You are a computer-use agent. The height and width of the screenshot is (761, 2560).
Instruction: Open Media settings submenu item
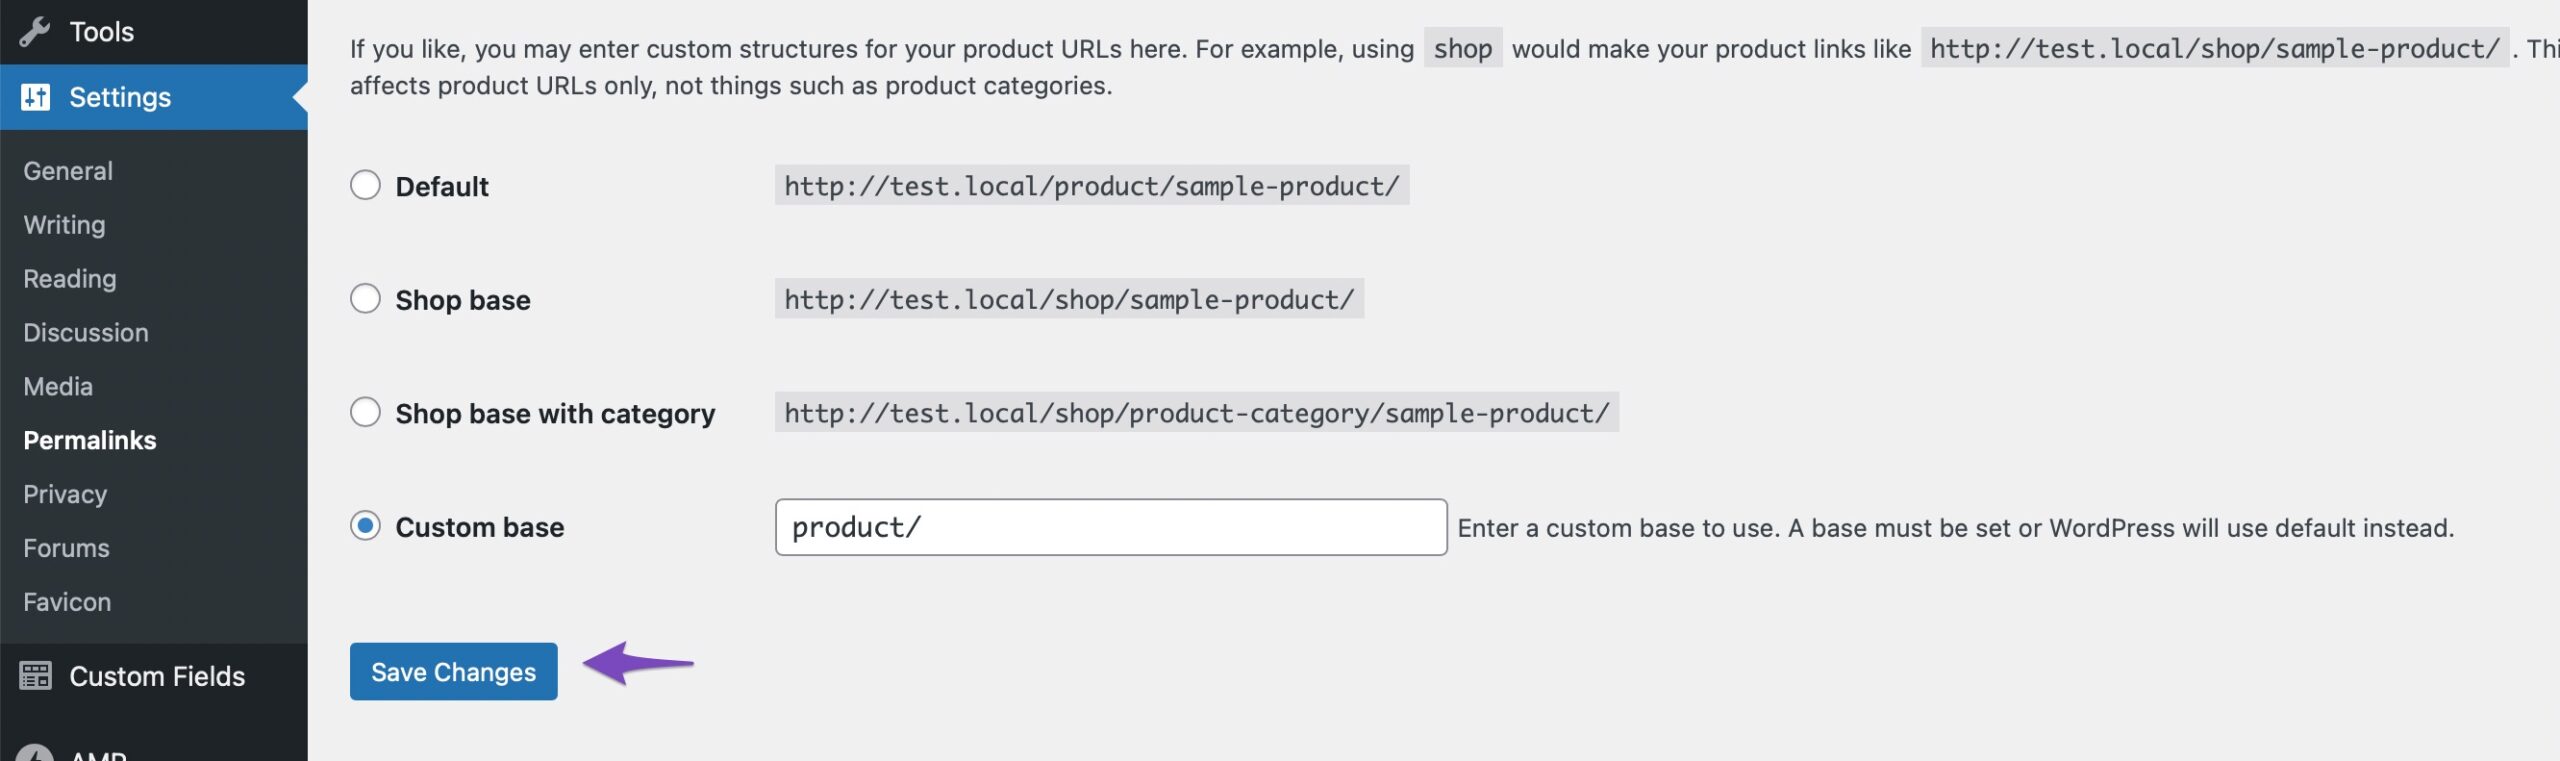click(x=58, y=387)
